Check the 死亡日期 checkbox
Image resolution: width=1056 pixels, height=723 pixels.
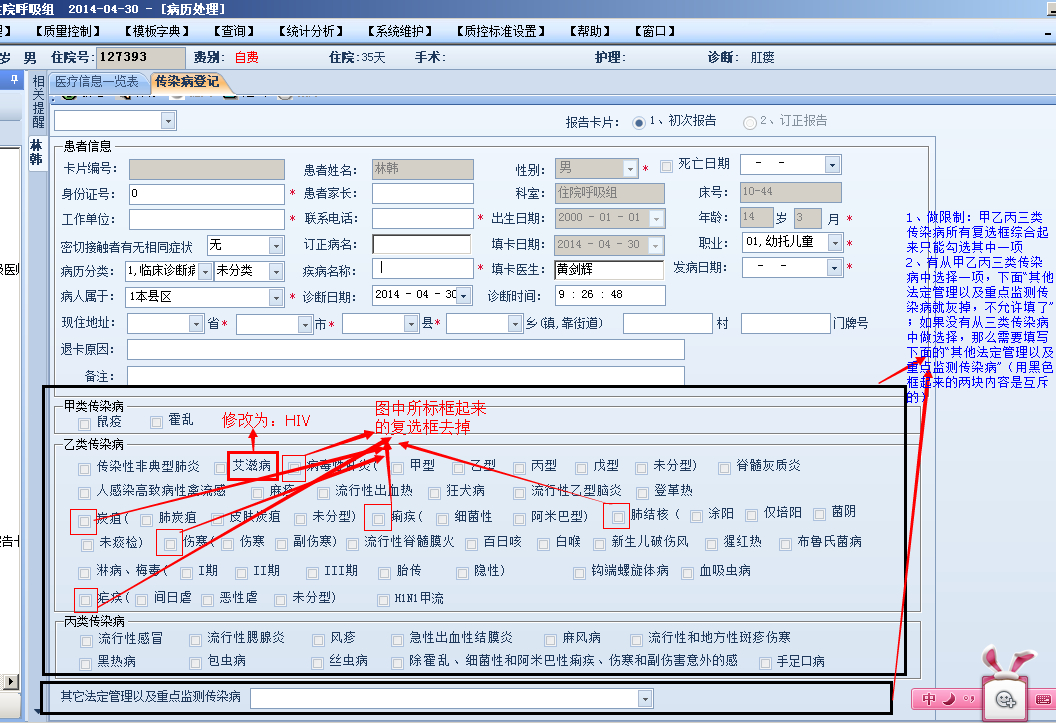coord(666,166)
